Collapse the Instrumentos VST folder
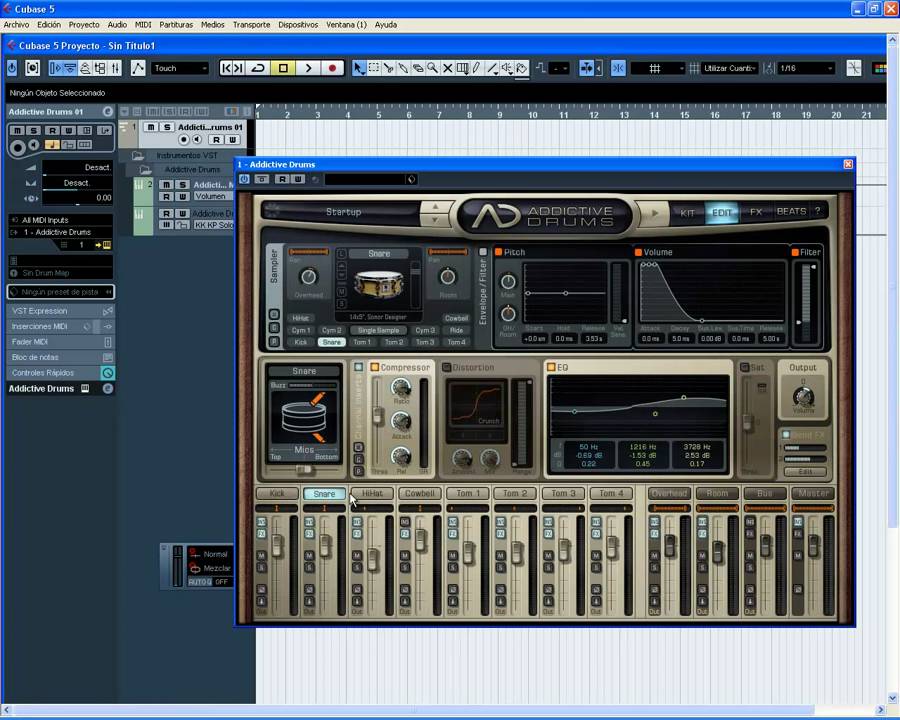This screenshot has height=720, width=900. coord(137,156)
